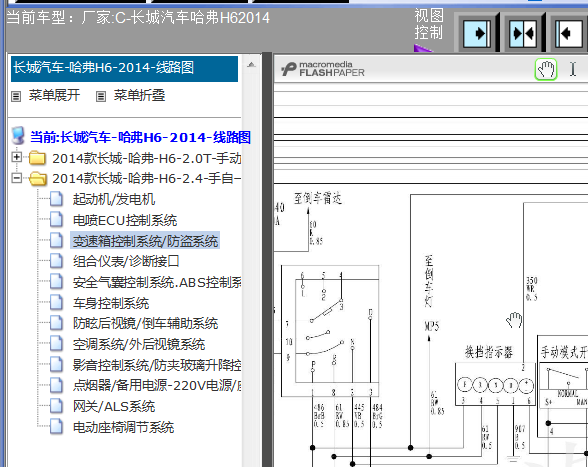This screenshot has height=467, width=588.
Task: Click 至倒车雷达 label in the diagram
Action: 318,198
